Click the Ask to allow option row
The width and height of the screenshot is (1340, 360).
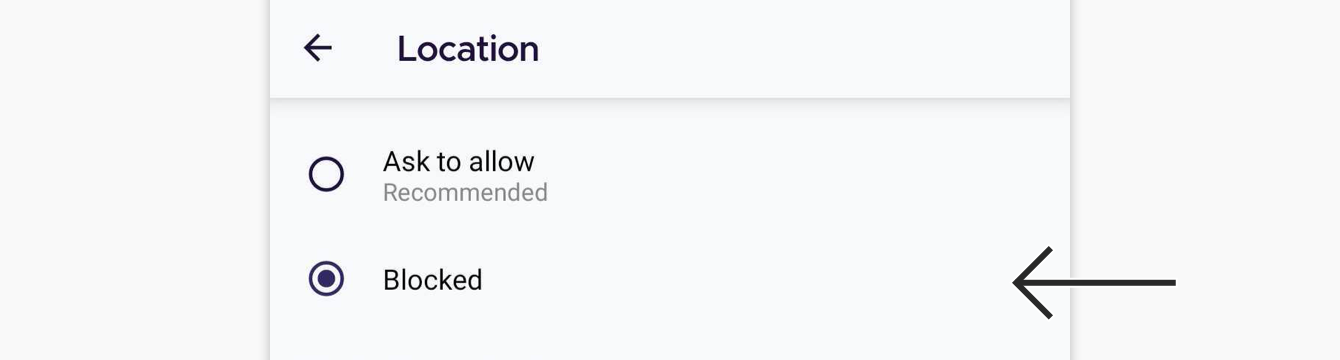coord(670,175)
